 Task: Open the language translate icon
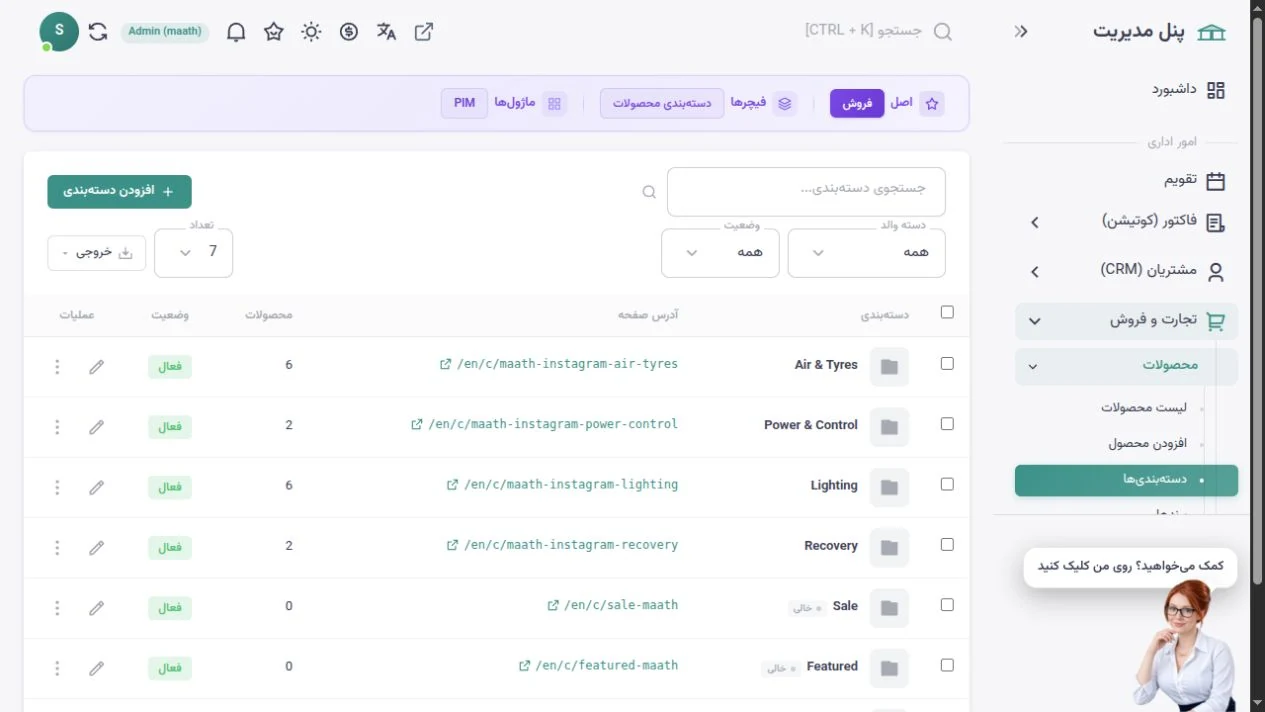(x=386, y=32)
